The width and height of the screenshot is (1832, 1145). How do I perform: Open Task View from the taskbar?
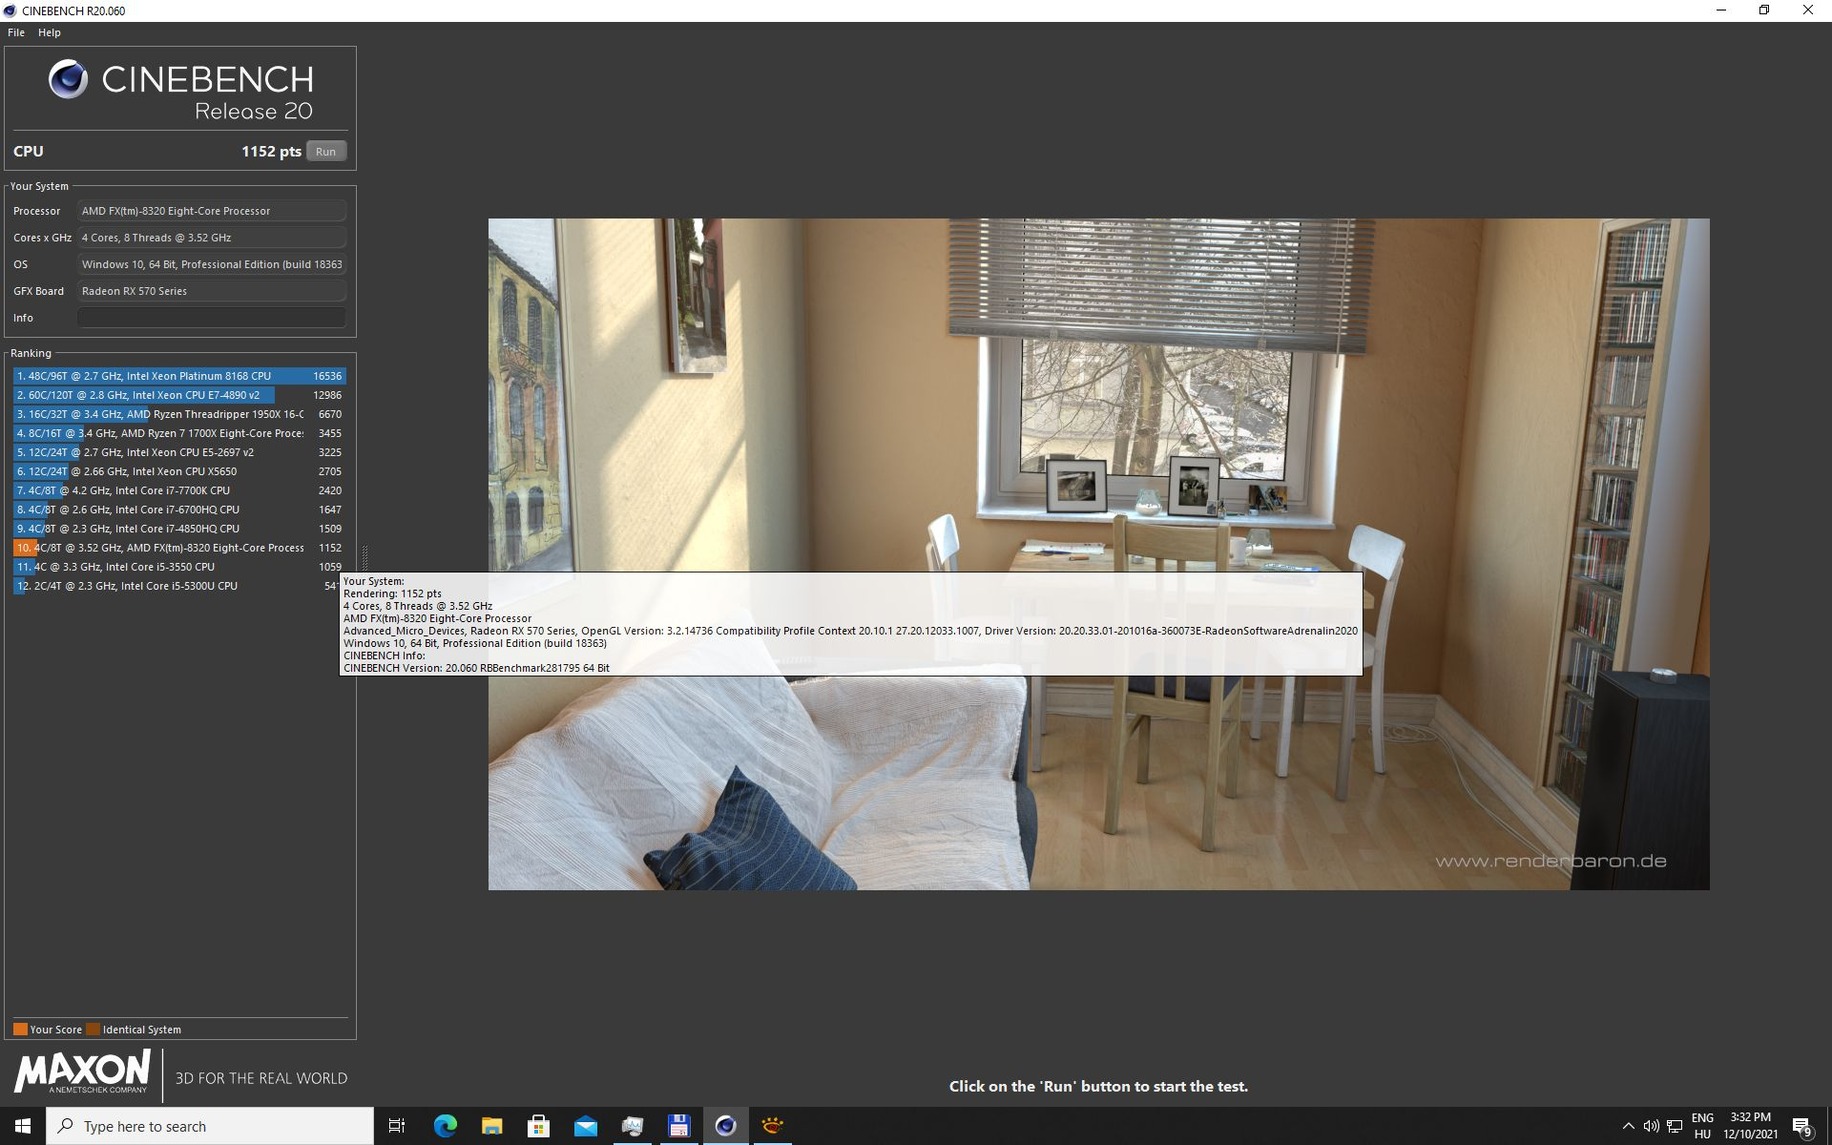pyautogui.click(x=397, y=1126)
